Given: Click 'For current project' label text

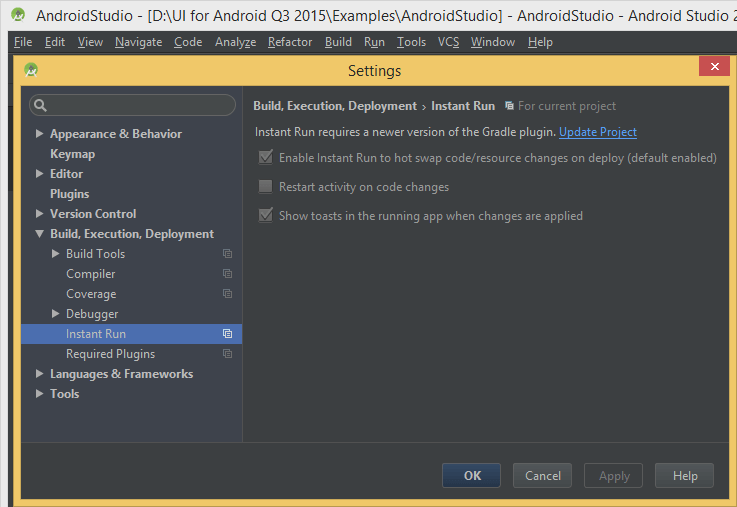Looking at the screenshot, I should pyautogui.click(x=567, y=106).
